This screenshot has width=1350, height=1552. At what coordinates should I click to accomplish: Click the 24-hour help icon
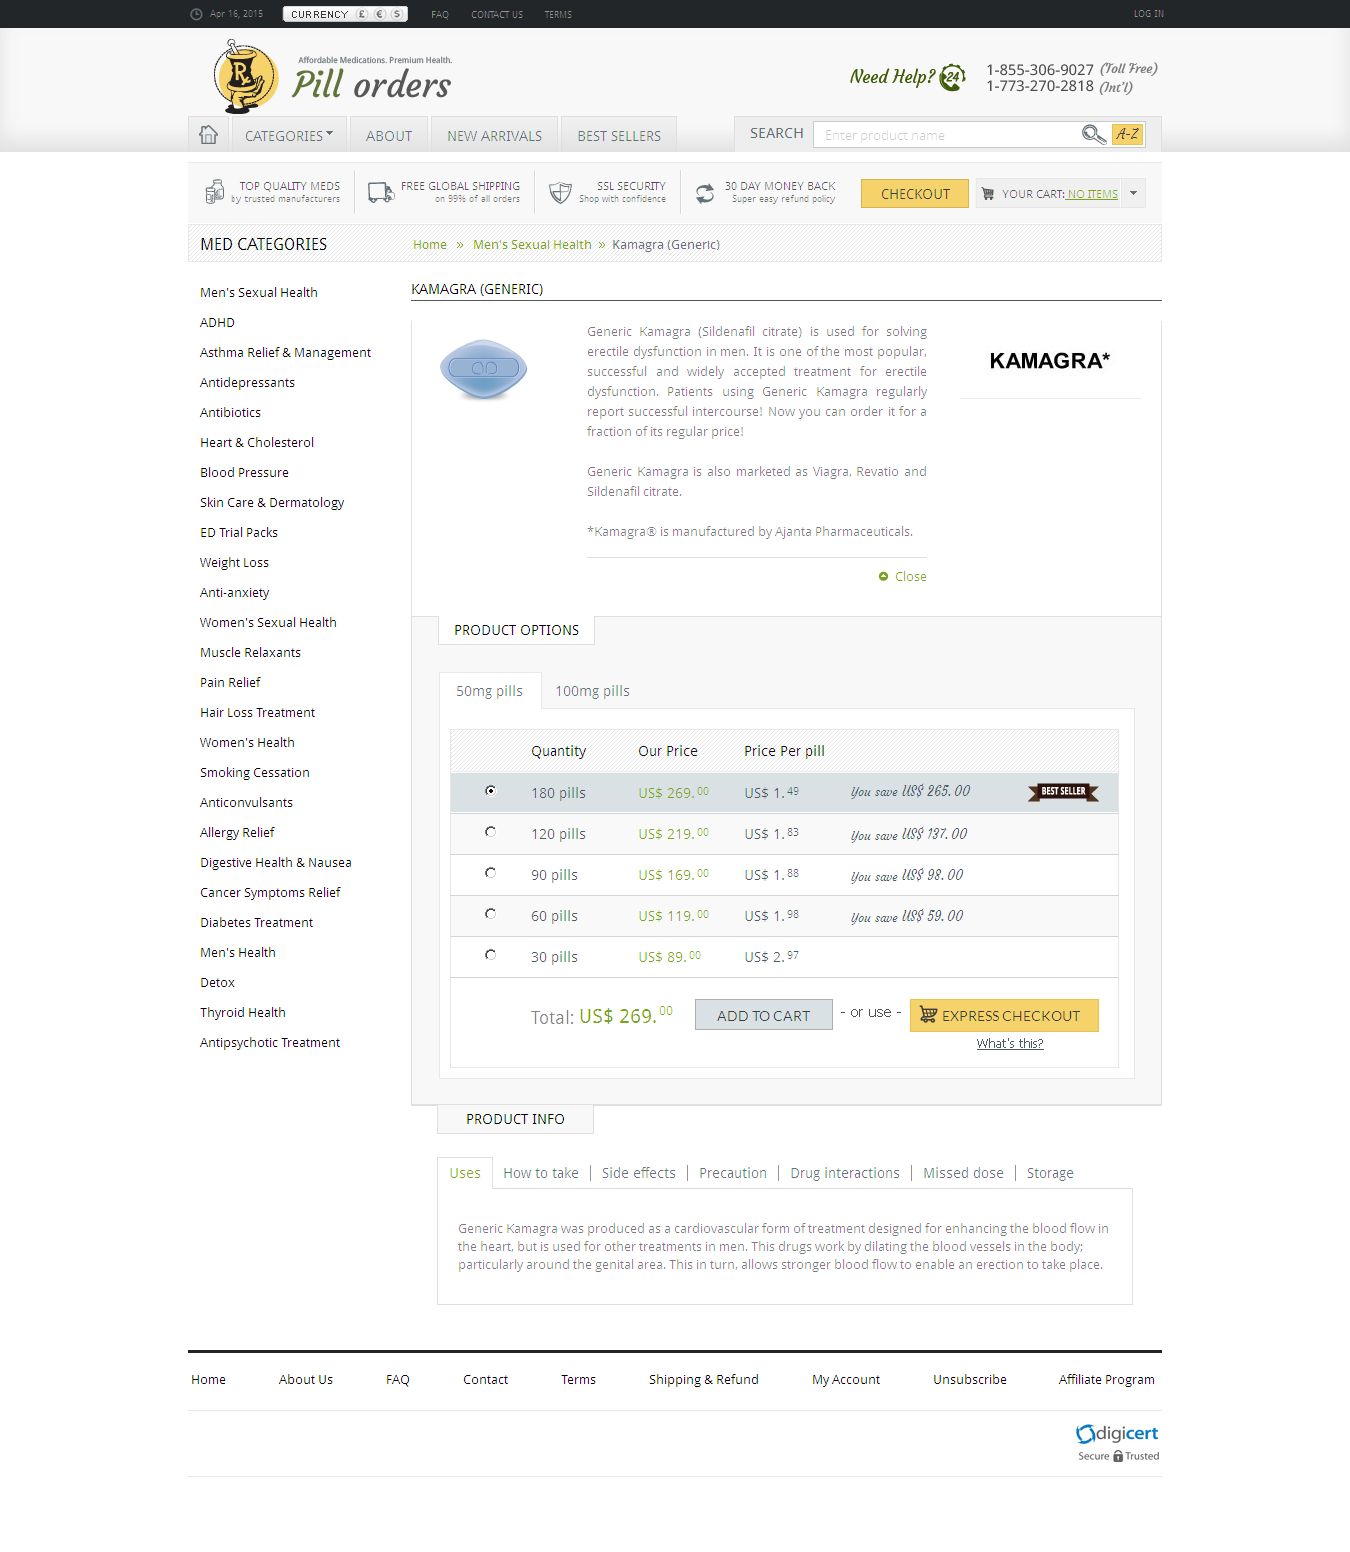[953, 77]
